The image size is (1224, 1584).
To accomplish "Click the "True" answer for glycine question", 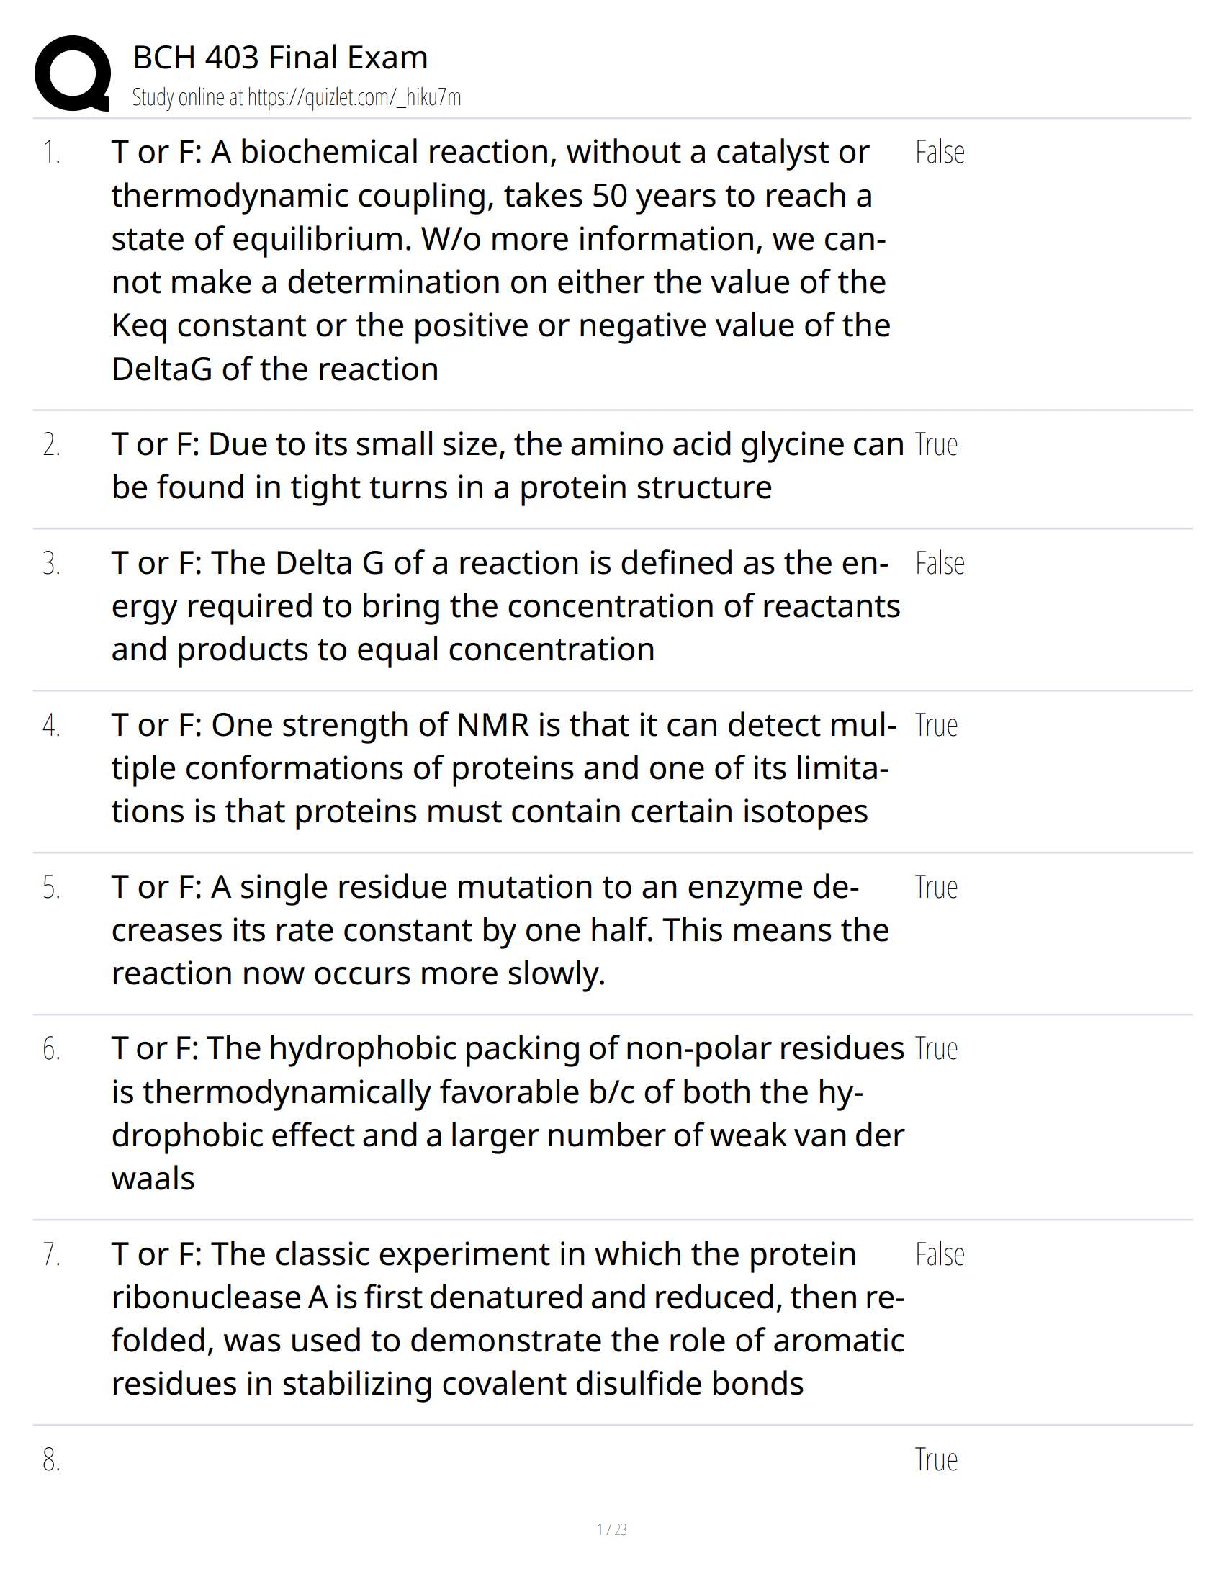I will (936, 445).
